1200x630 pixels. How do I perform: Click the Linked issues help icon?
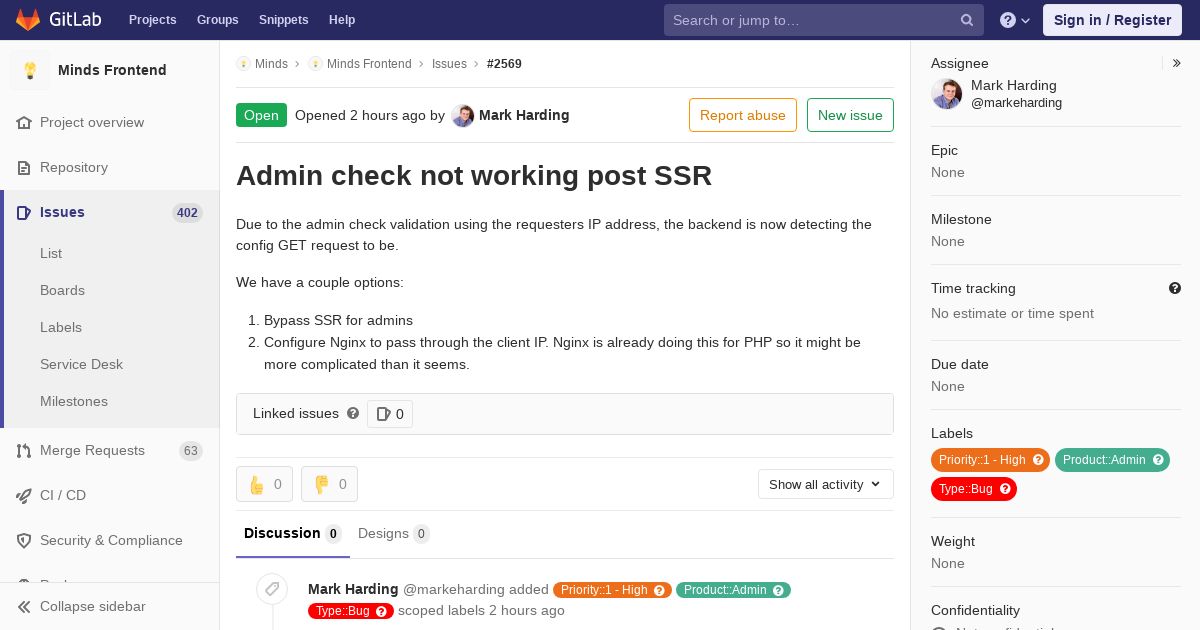(353, 413)
